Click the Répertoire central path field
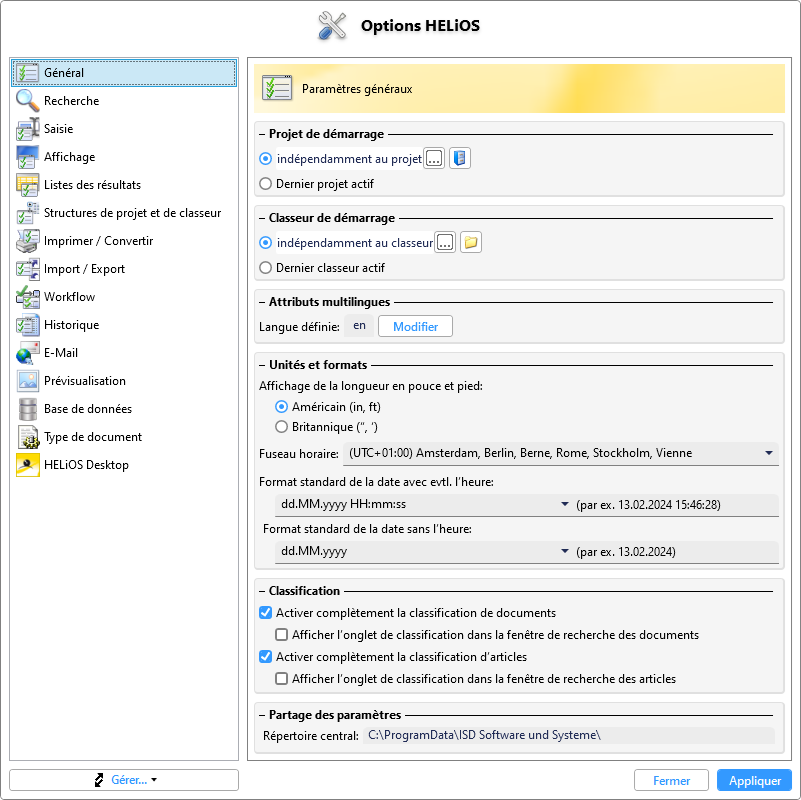Image resolution: width=801 pixels, height=800 pixels. tap(569, 735)
